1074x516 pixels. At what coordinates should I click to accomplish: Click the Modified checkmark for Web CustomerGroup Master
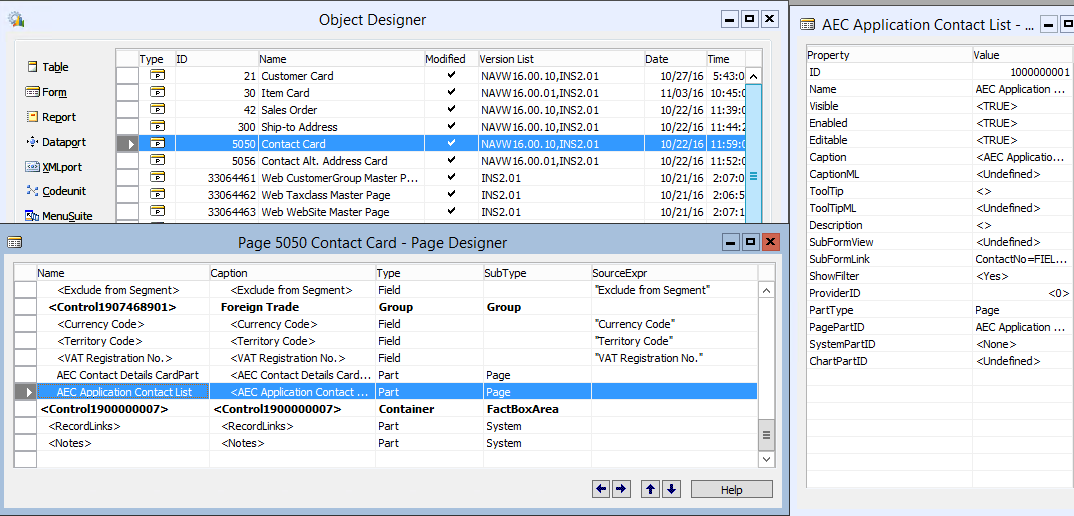coord(451,177)
